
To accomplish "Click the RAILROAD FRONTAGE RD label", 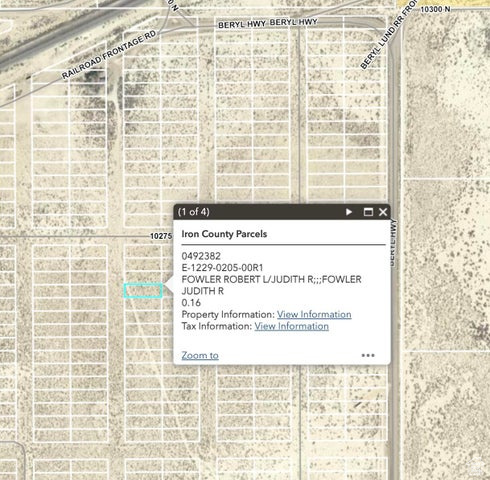I will (109, 55).
